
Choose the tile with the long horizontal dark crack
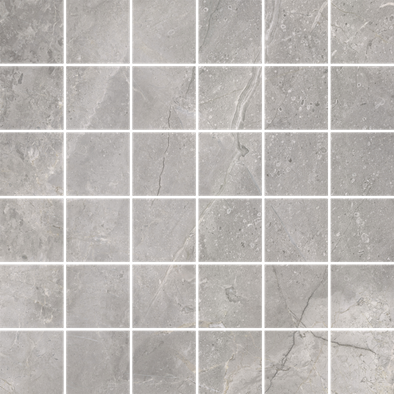click(x=363, y=363)
